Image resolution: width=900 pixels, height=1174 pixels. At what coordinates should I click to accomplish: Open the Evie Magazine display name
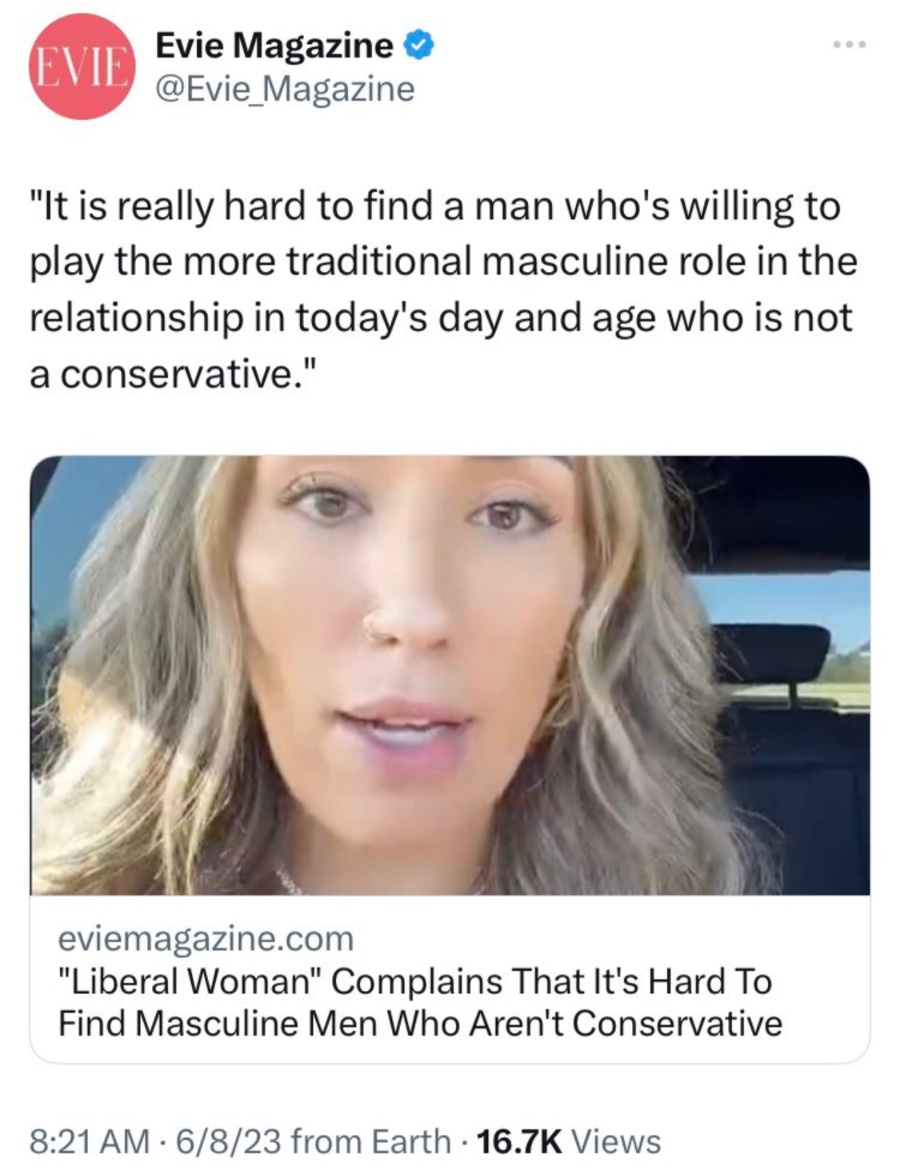coord(274,47)
